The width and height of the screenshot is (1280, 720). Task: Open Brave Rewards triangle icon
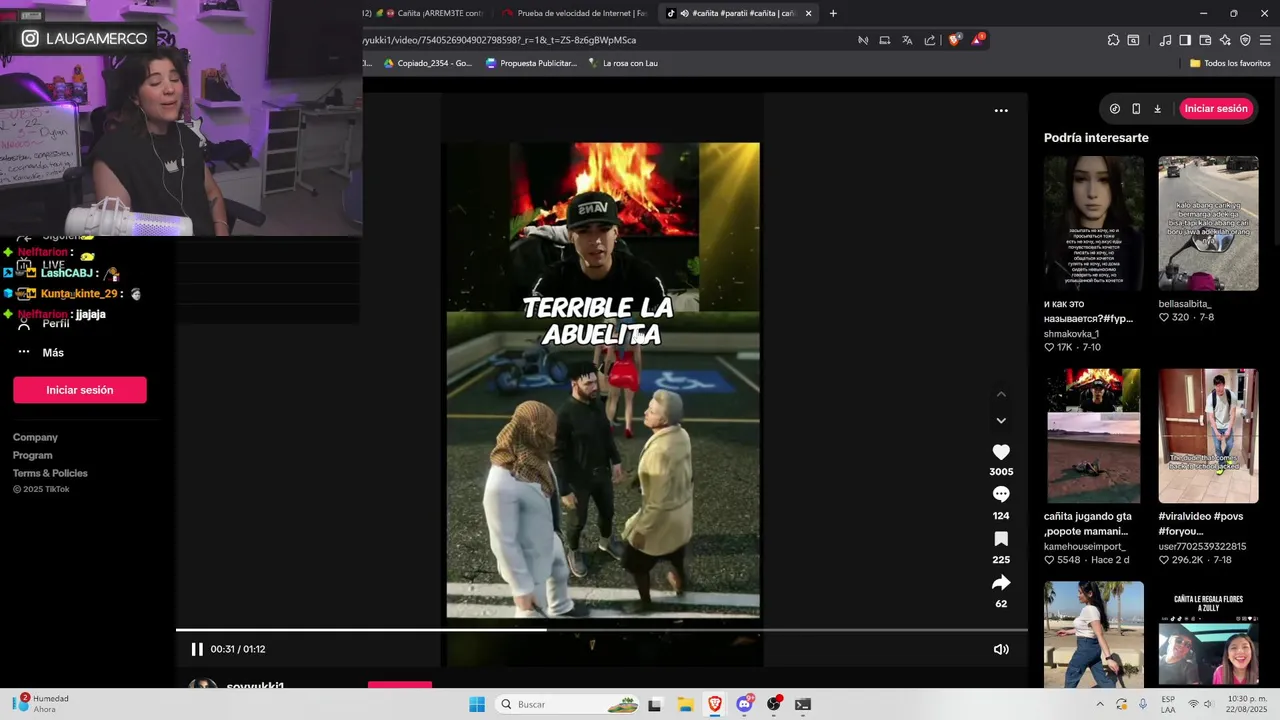click(x=978, y=40)
